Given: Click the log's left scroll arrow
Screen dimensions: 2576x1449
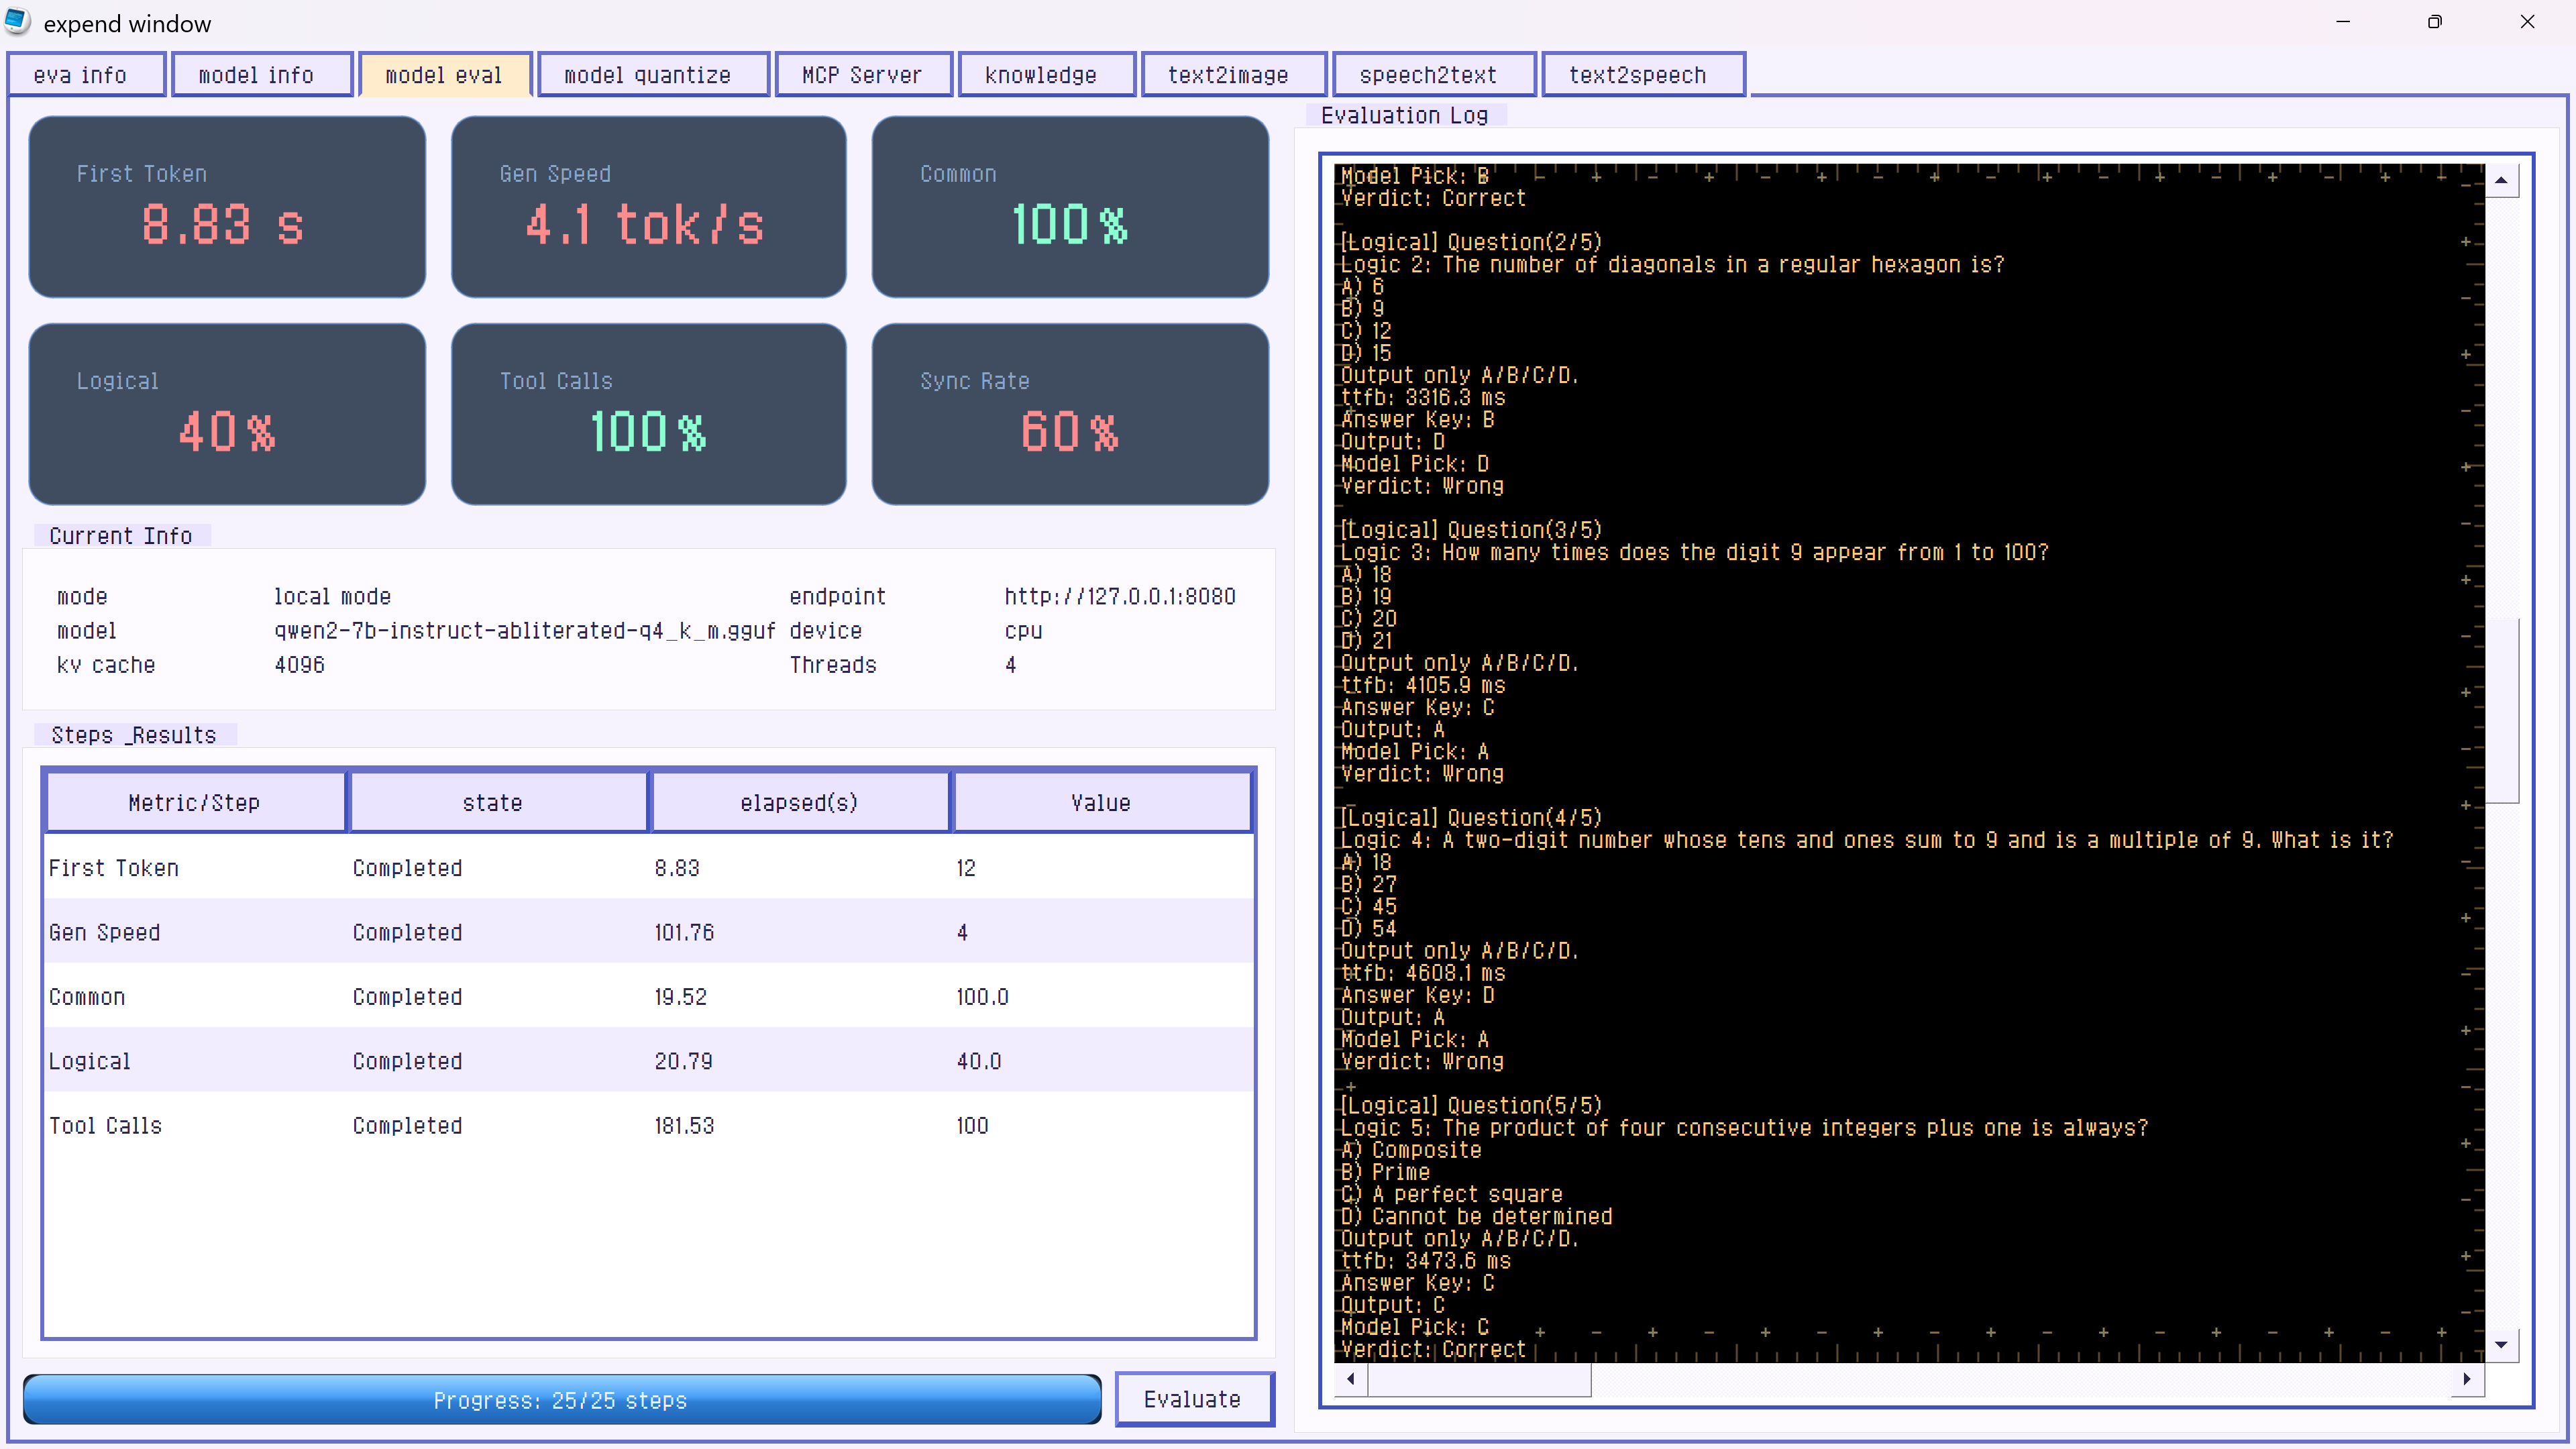Looking at the screenshot, I should (1351, 1379).
